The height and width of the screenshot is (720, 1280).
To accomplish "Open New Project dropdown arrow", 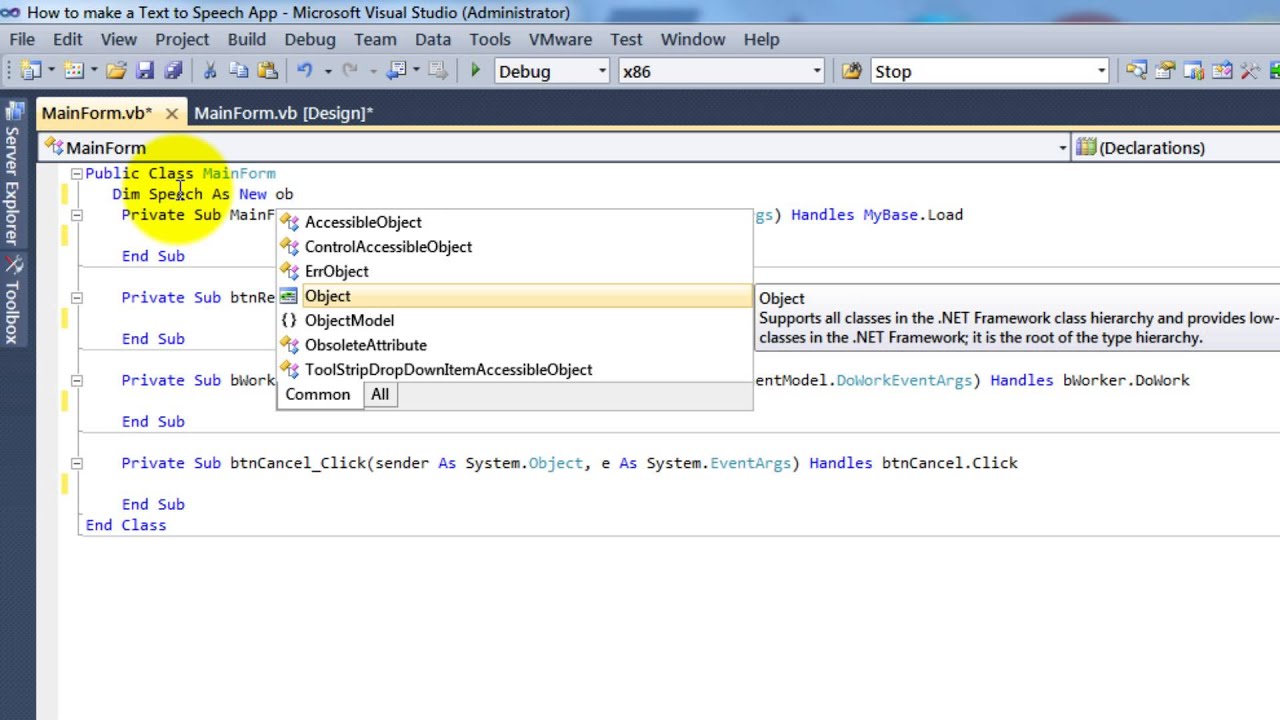I will tap(51, 71).
